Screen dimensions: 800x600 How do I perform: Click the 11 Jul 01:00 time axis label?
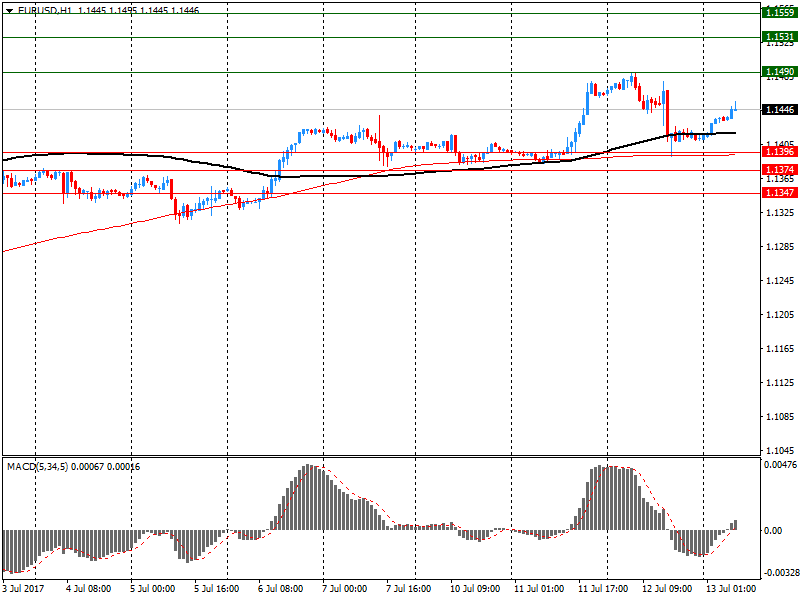point(539,588)
